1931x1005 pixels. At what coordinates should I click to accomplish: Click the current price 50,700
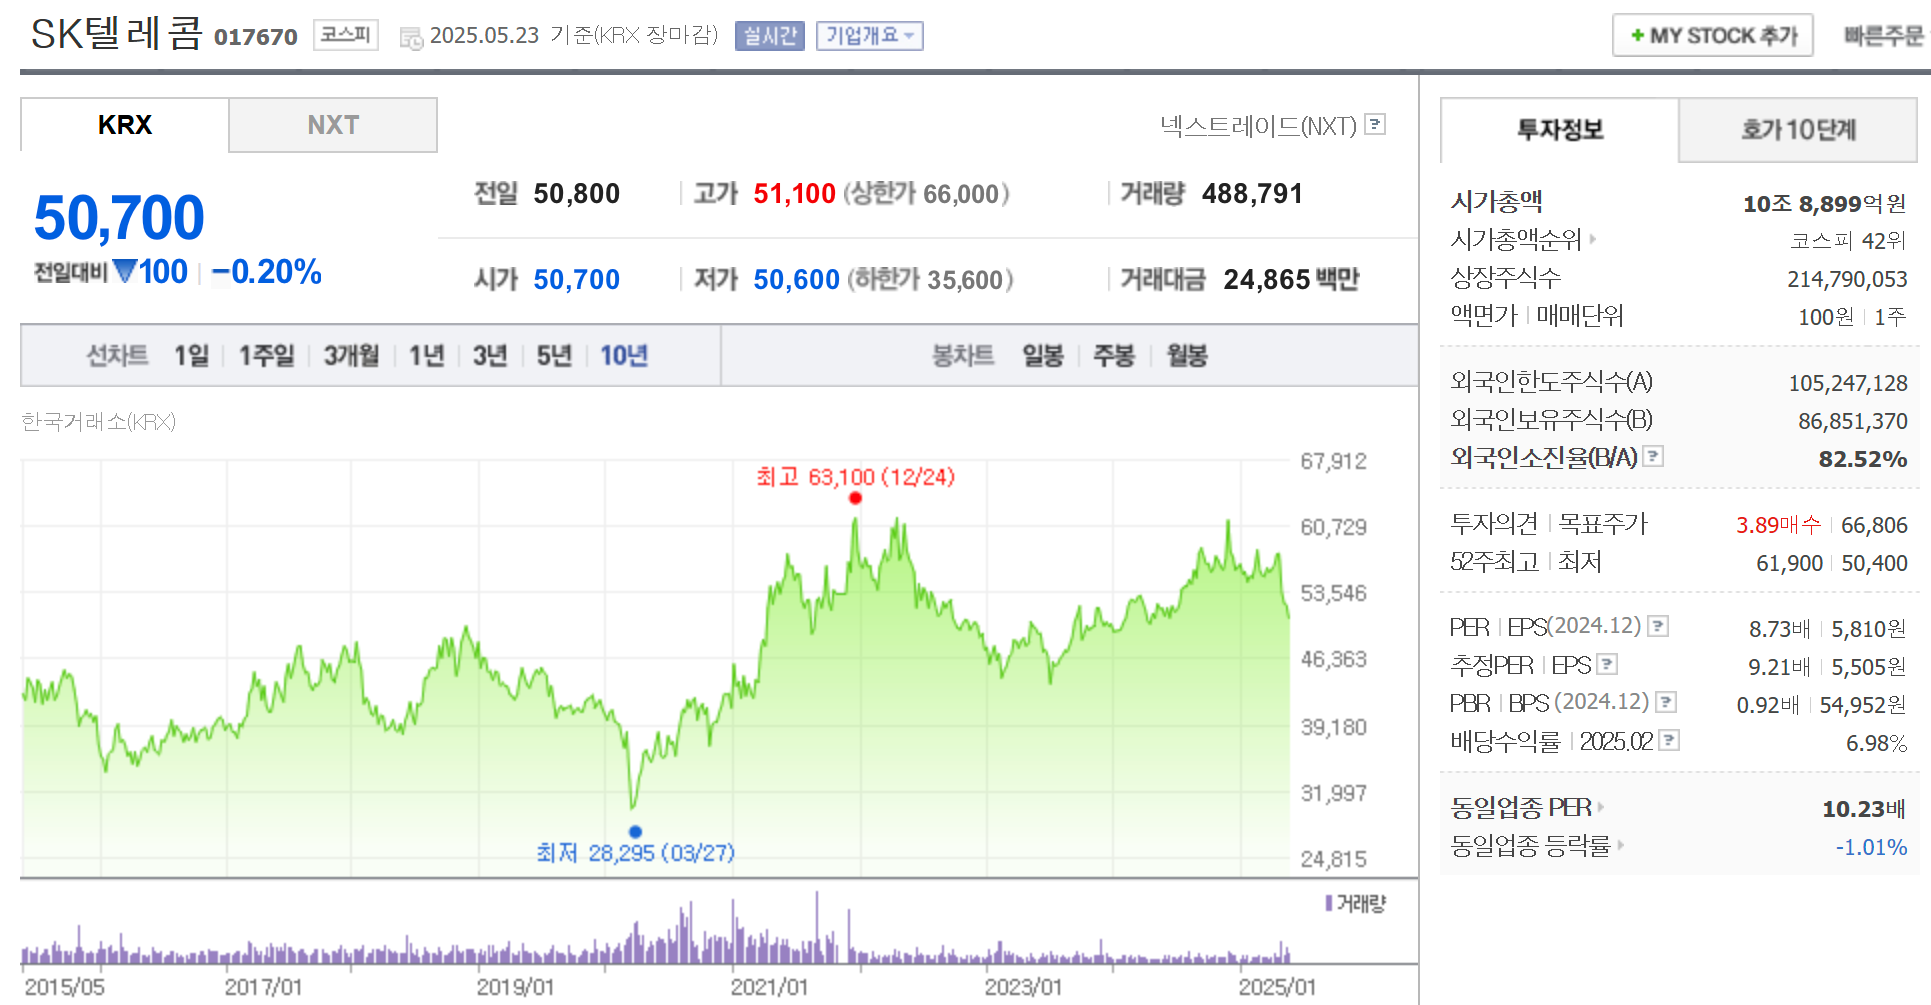coord(119,218)
